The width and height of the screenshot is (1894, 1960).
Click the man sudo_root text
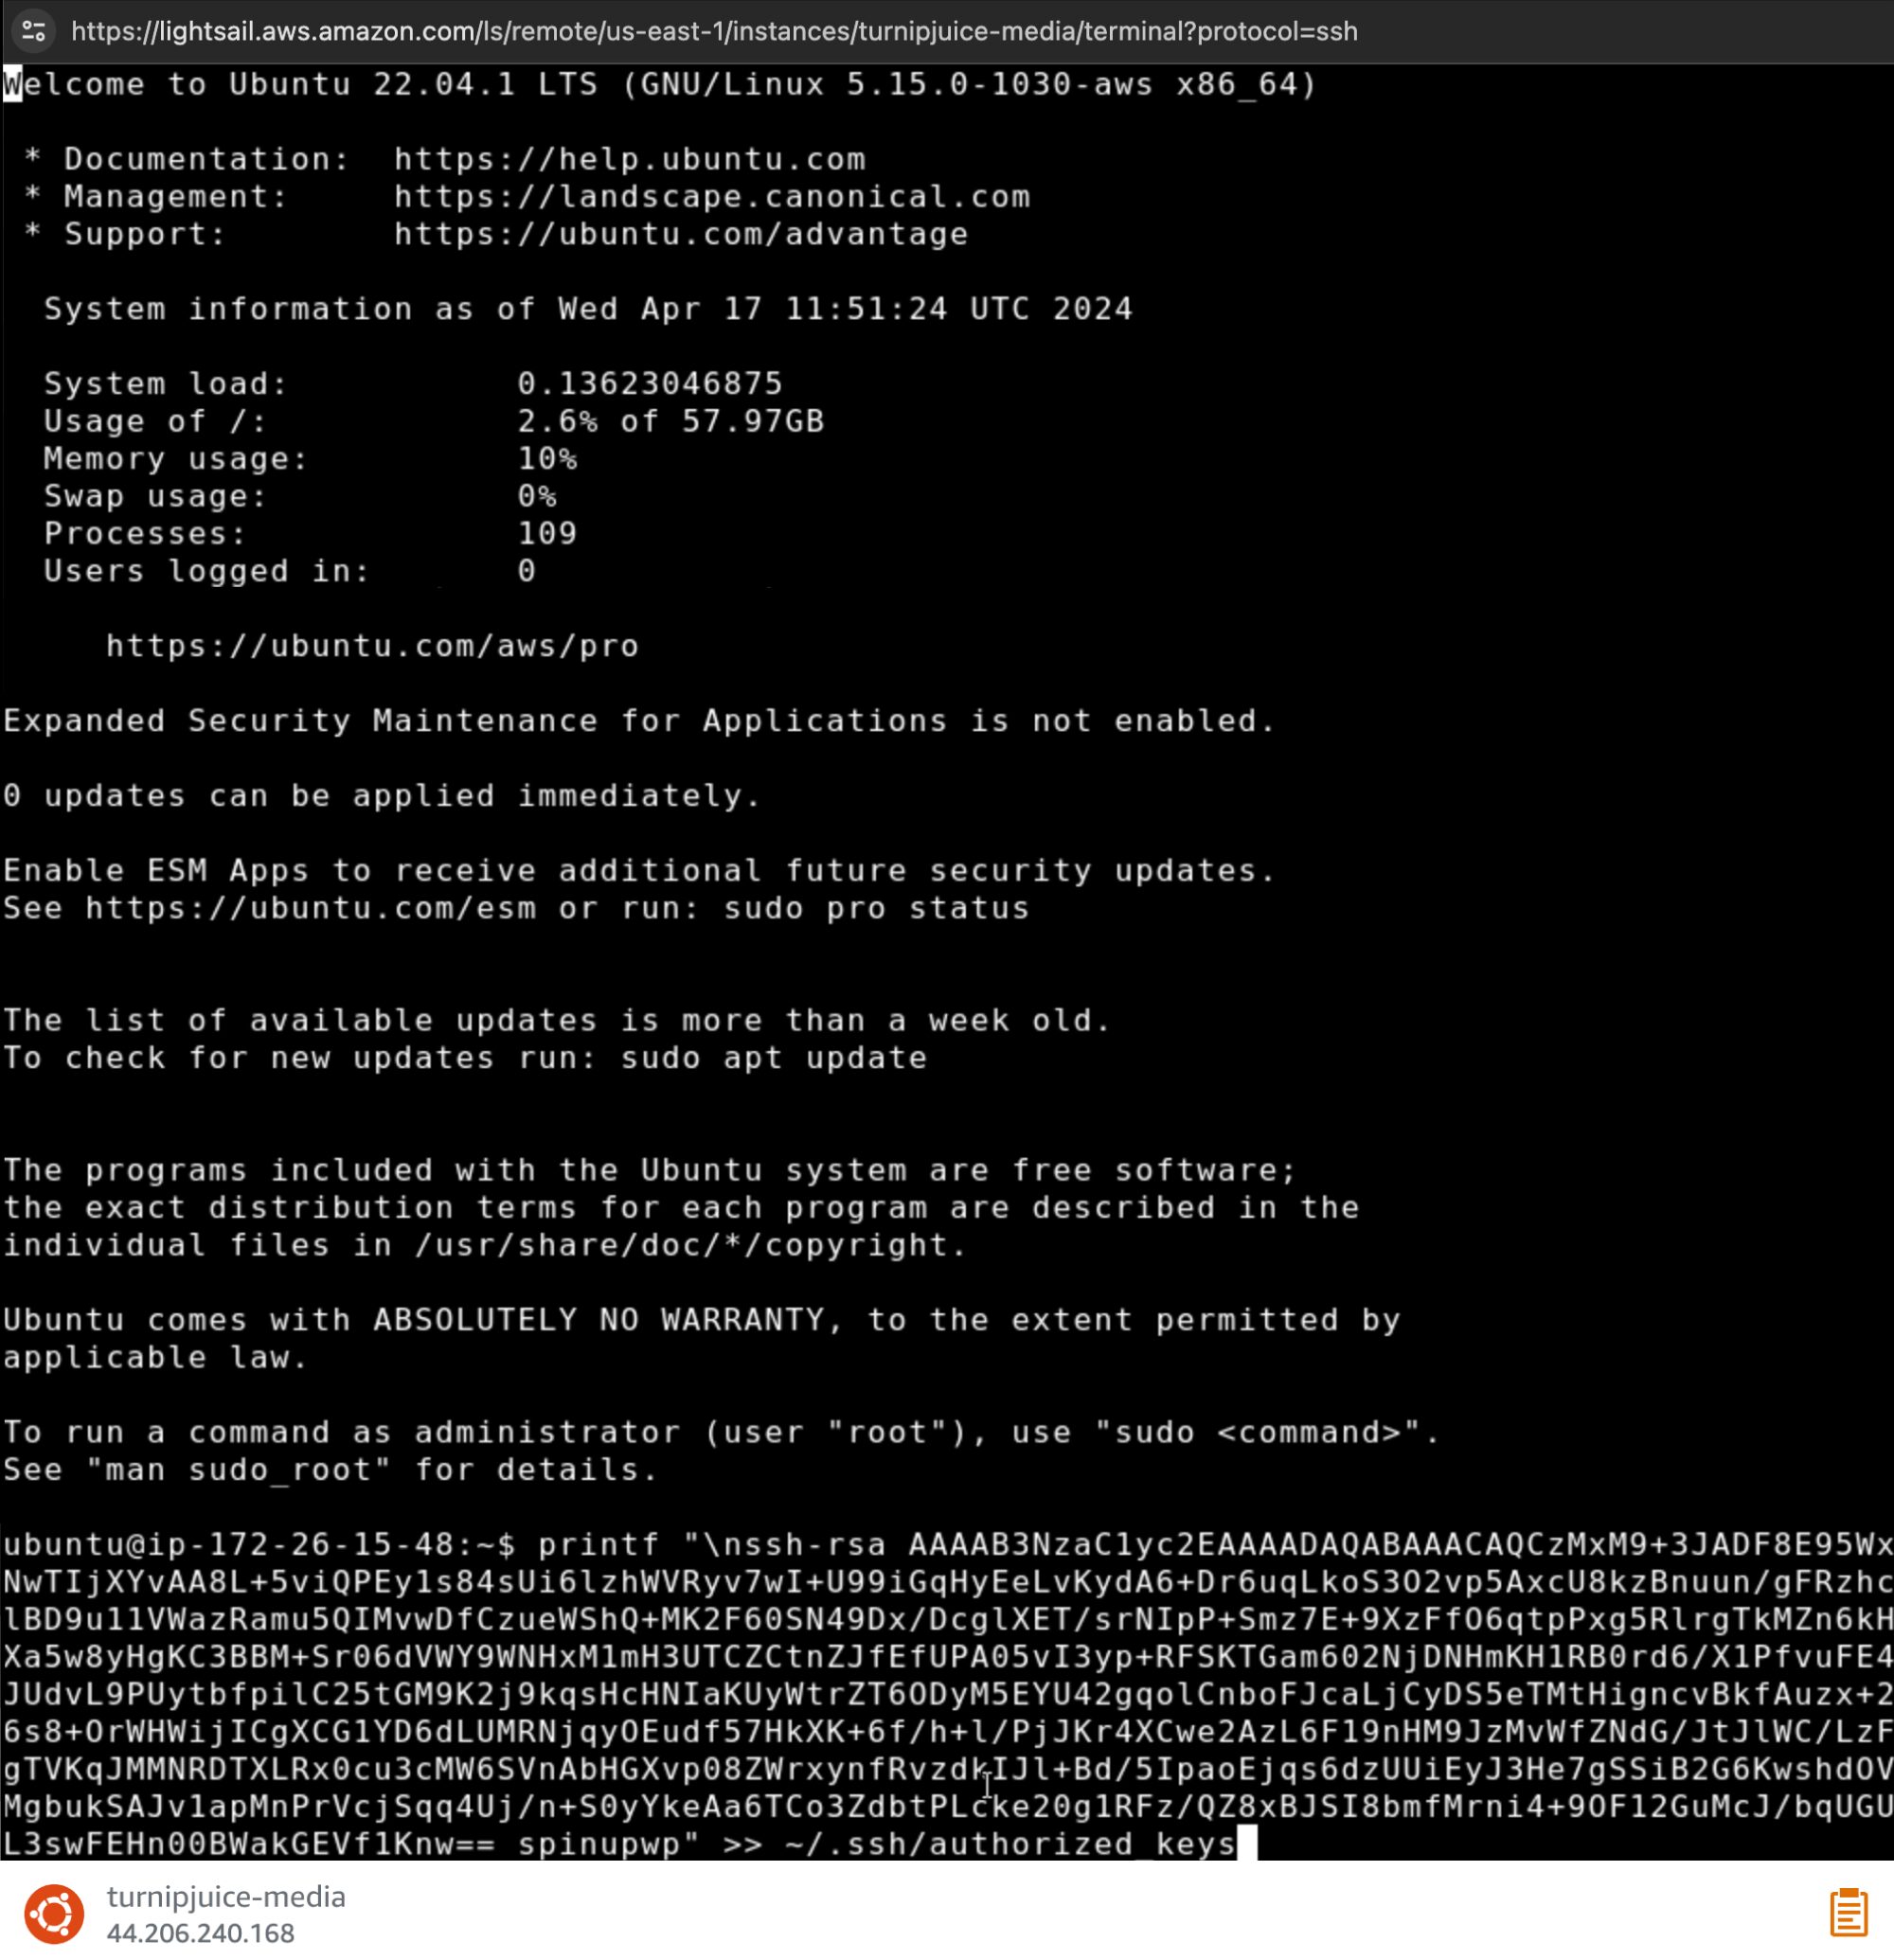[x=238, y=1470]
